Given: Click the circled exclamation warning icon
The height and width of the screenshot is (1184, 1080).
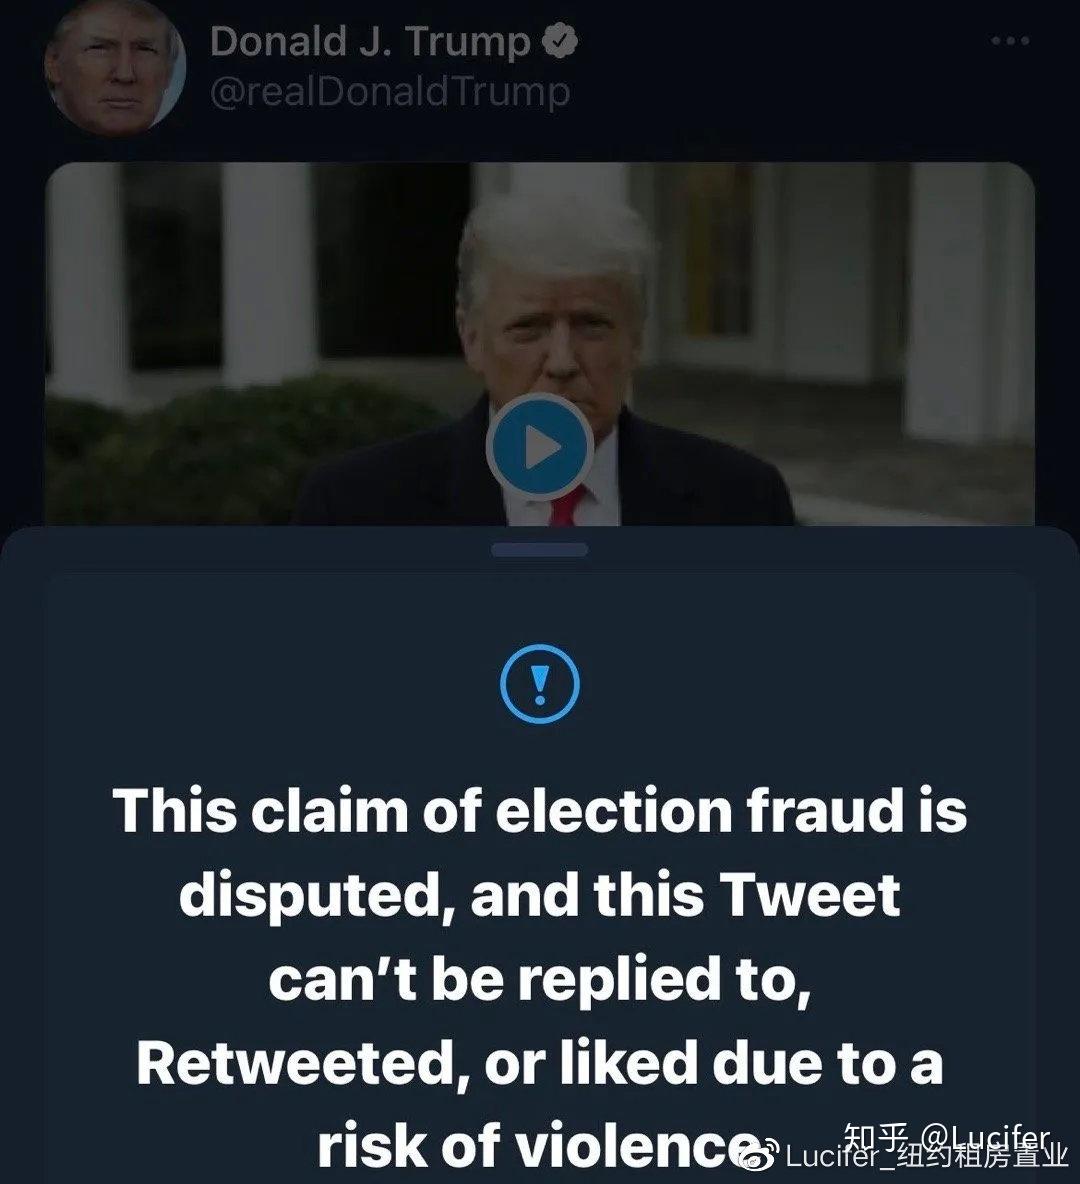Looking at the screenshot, I should click(x=539, y=684).
